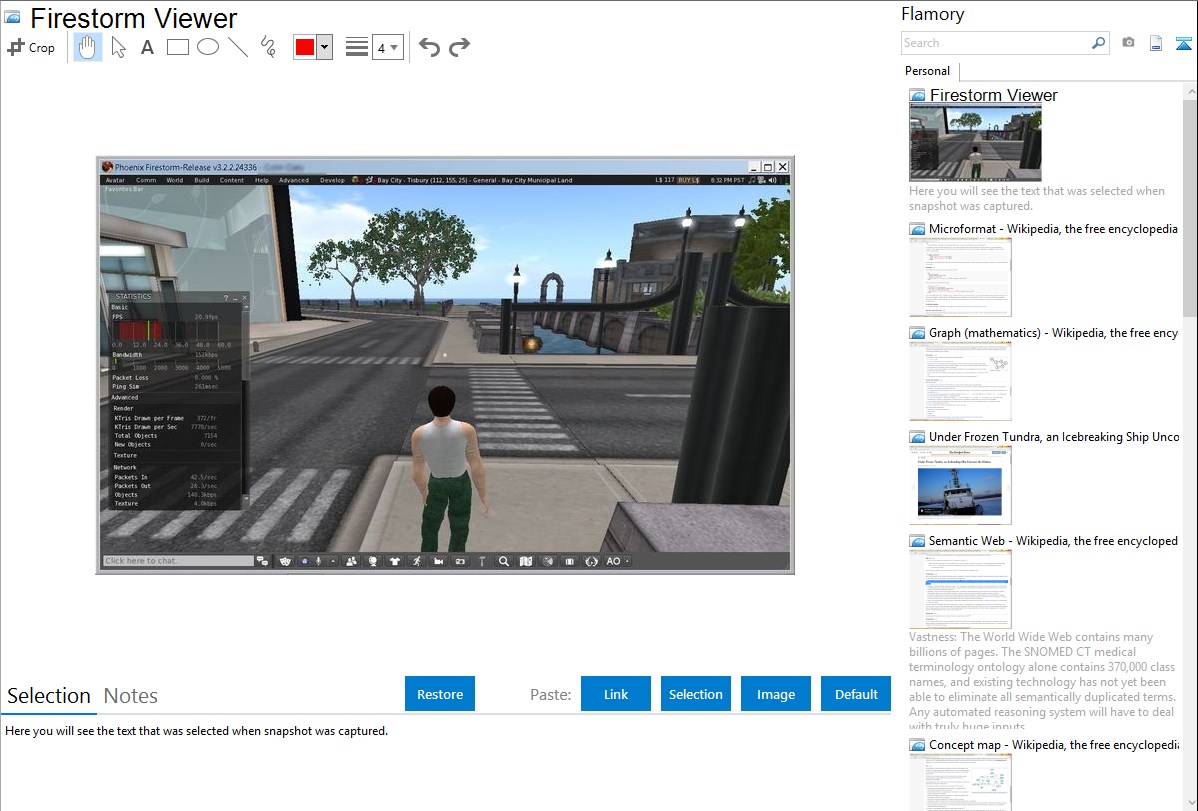Select the freehand scribble tool
The height and width of the screenshot is (811, 1198).
(267, 47)
